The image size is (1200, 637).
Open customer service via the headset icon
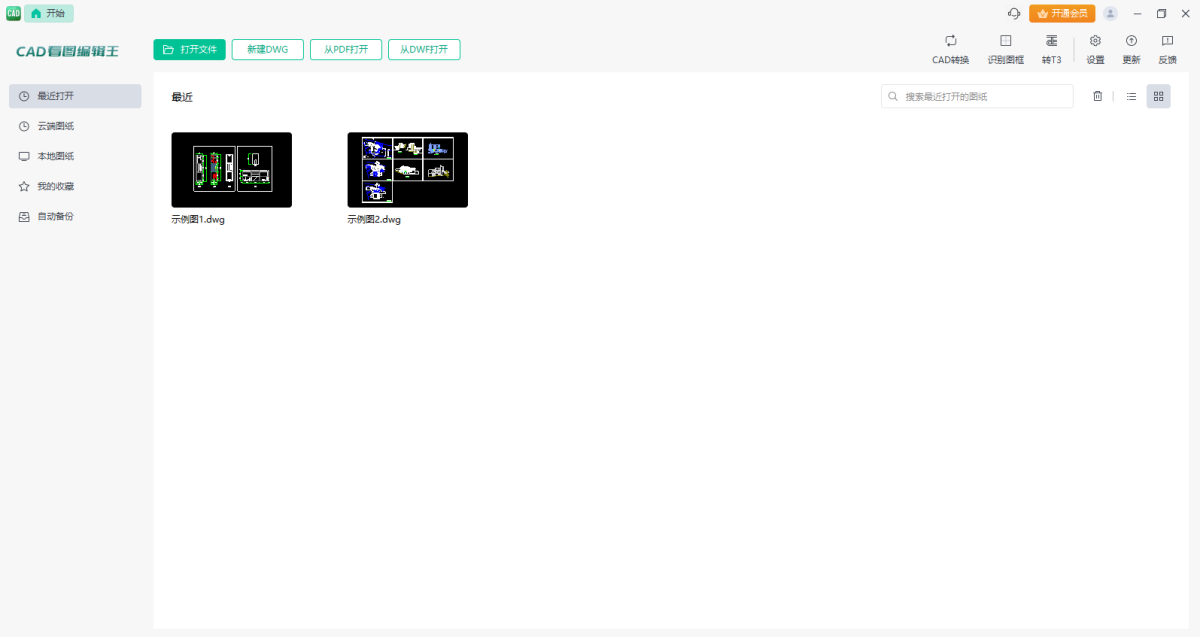click(x=1013, y=13)
